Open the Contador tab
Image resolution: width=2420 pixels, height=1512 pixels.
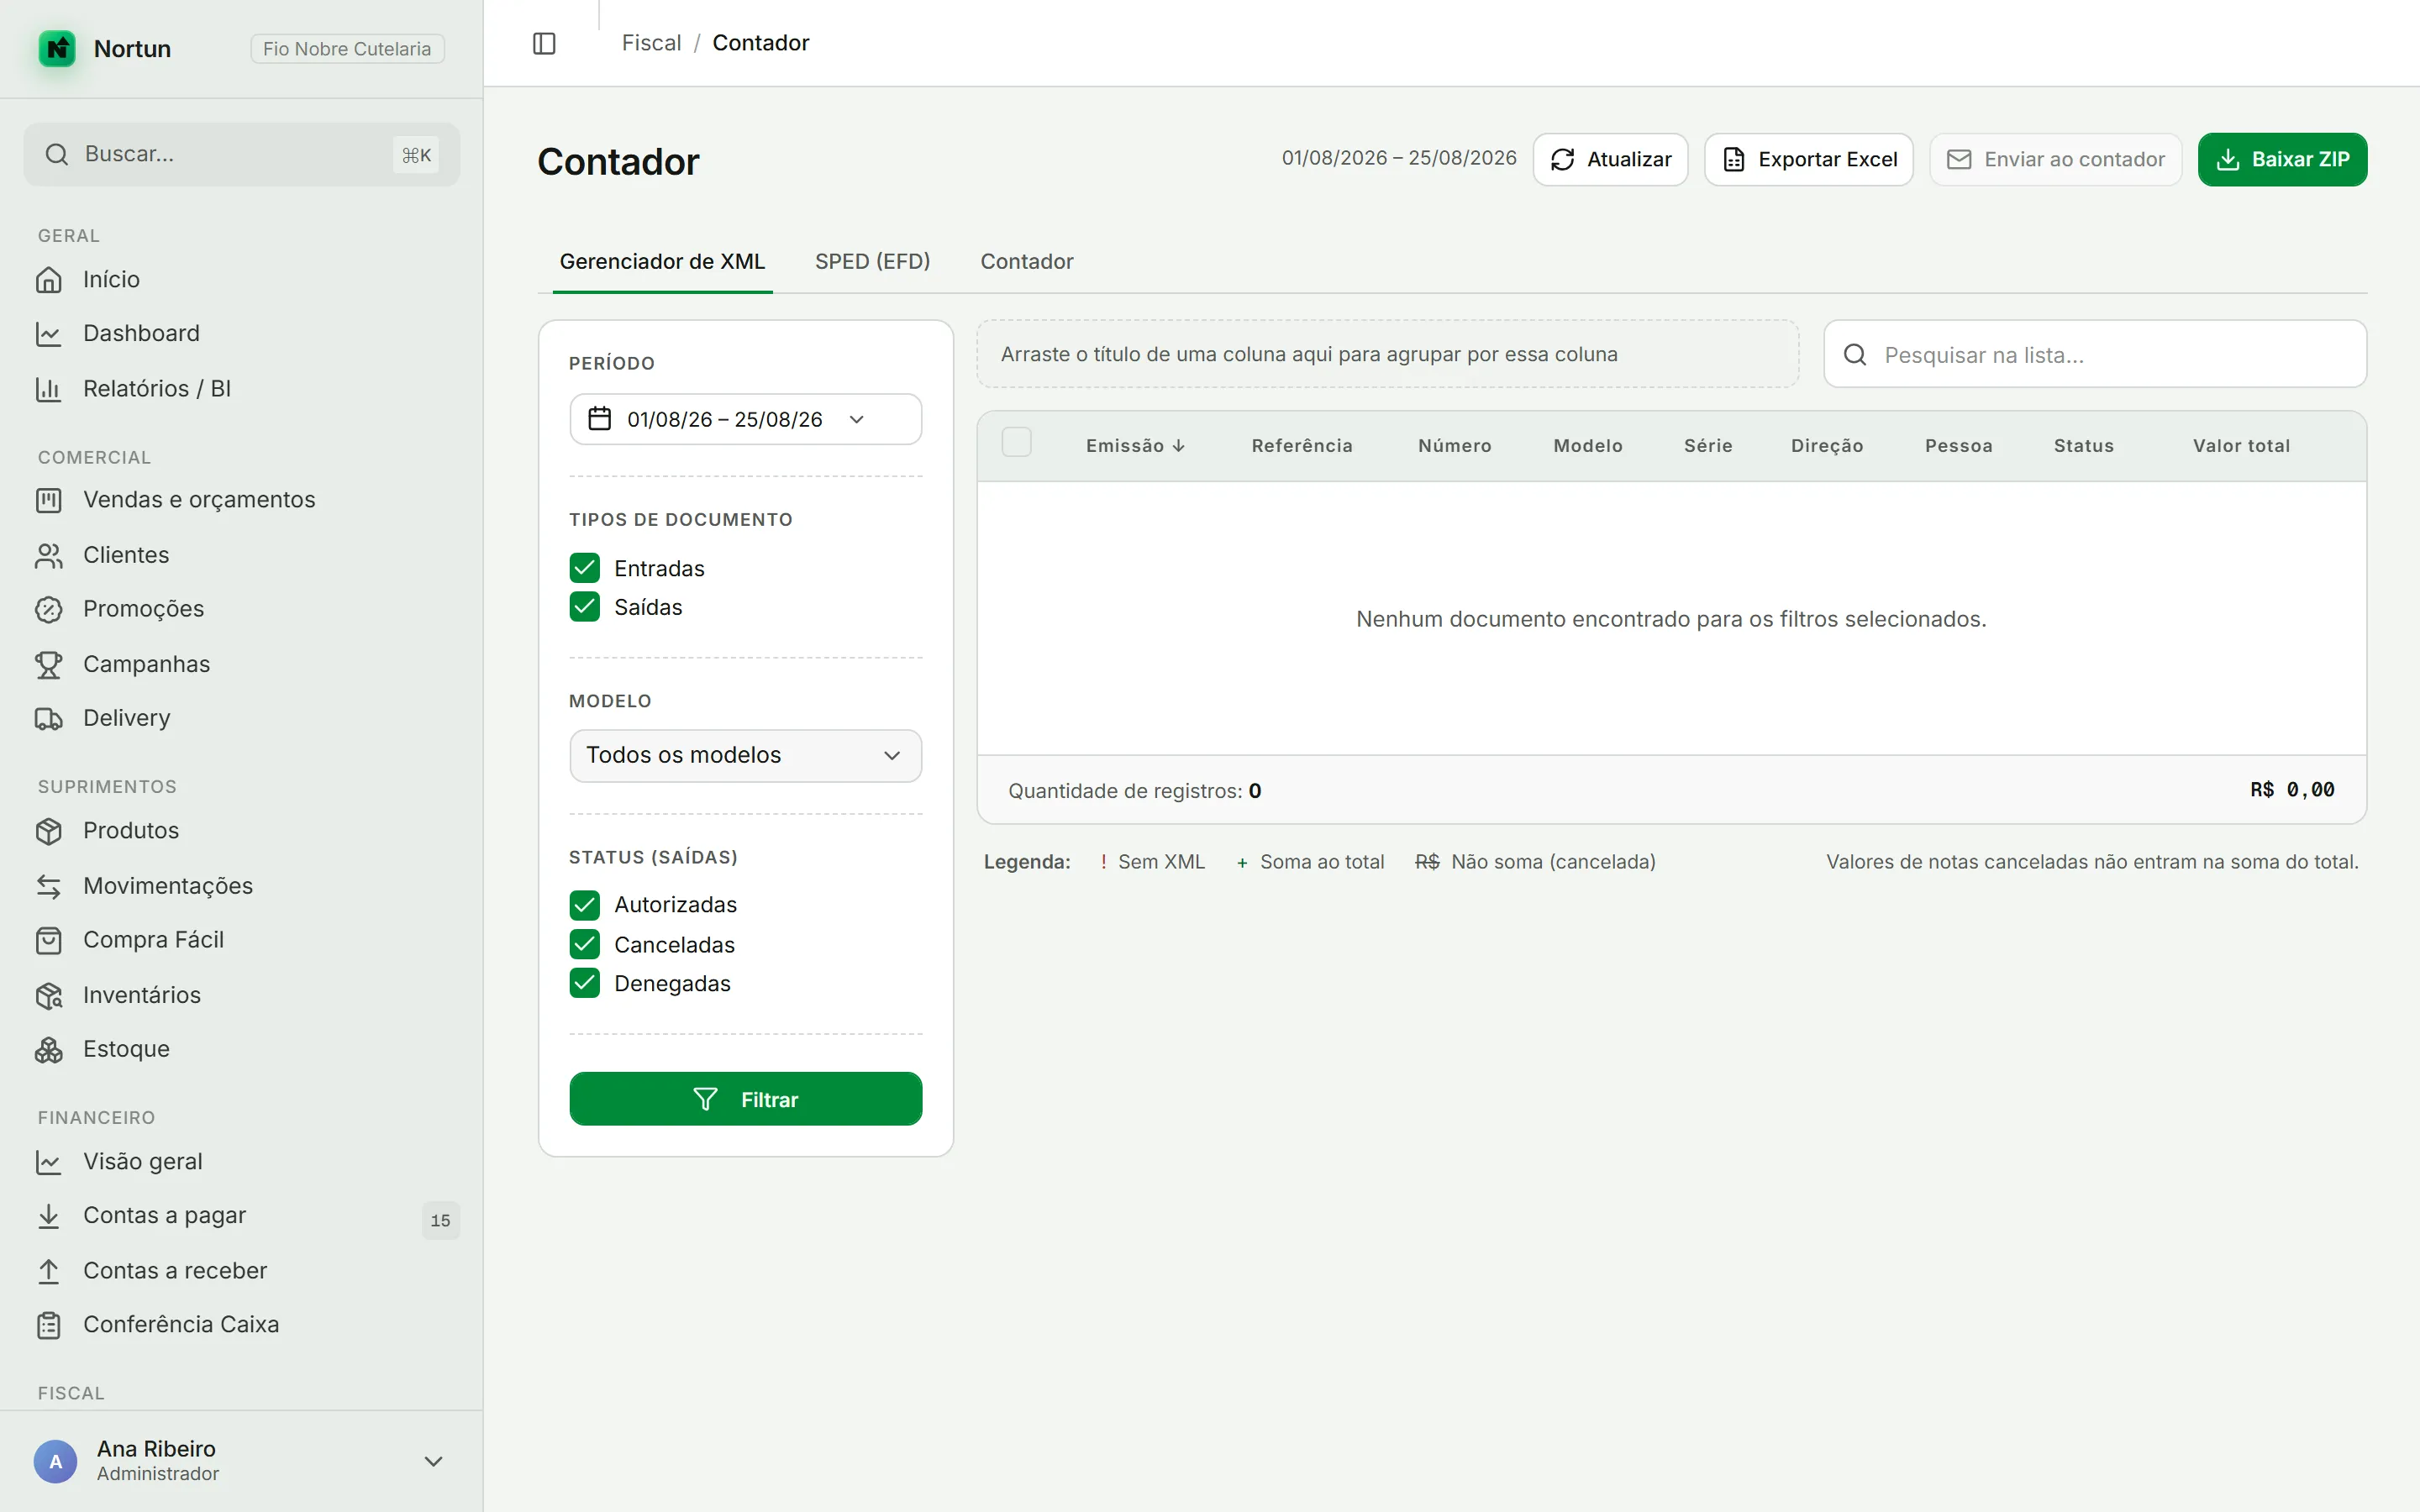pos(1026,262)
